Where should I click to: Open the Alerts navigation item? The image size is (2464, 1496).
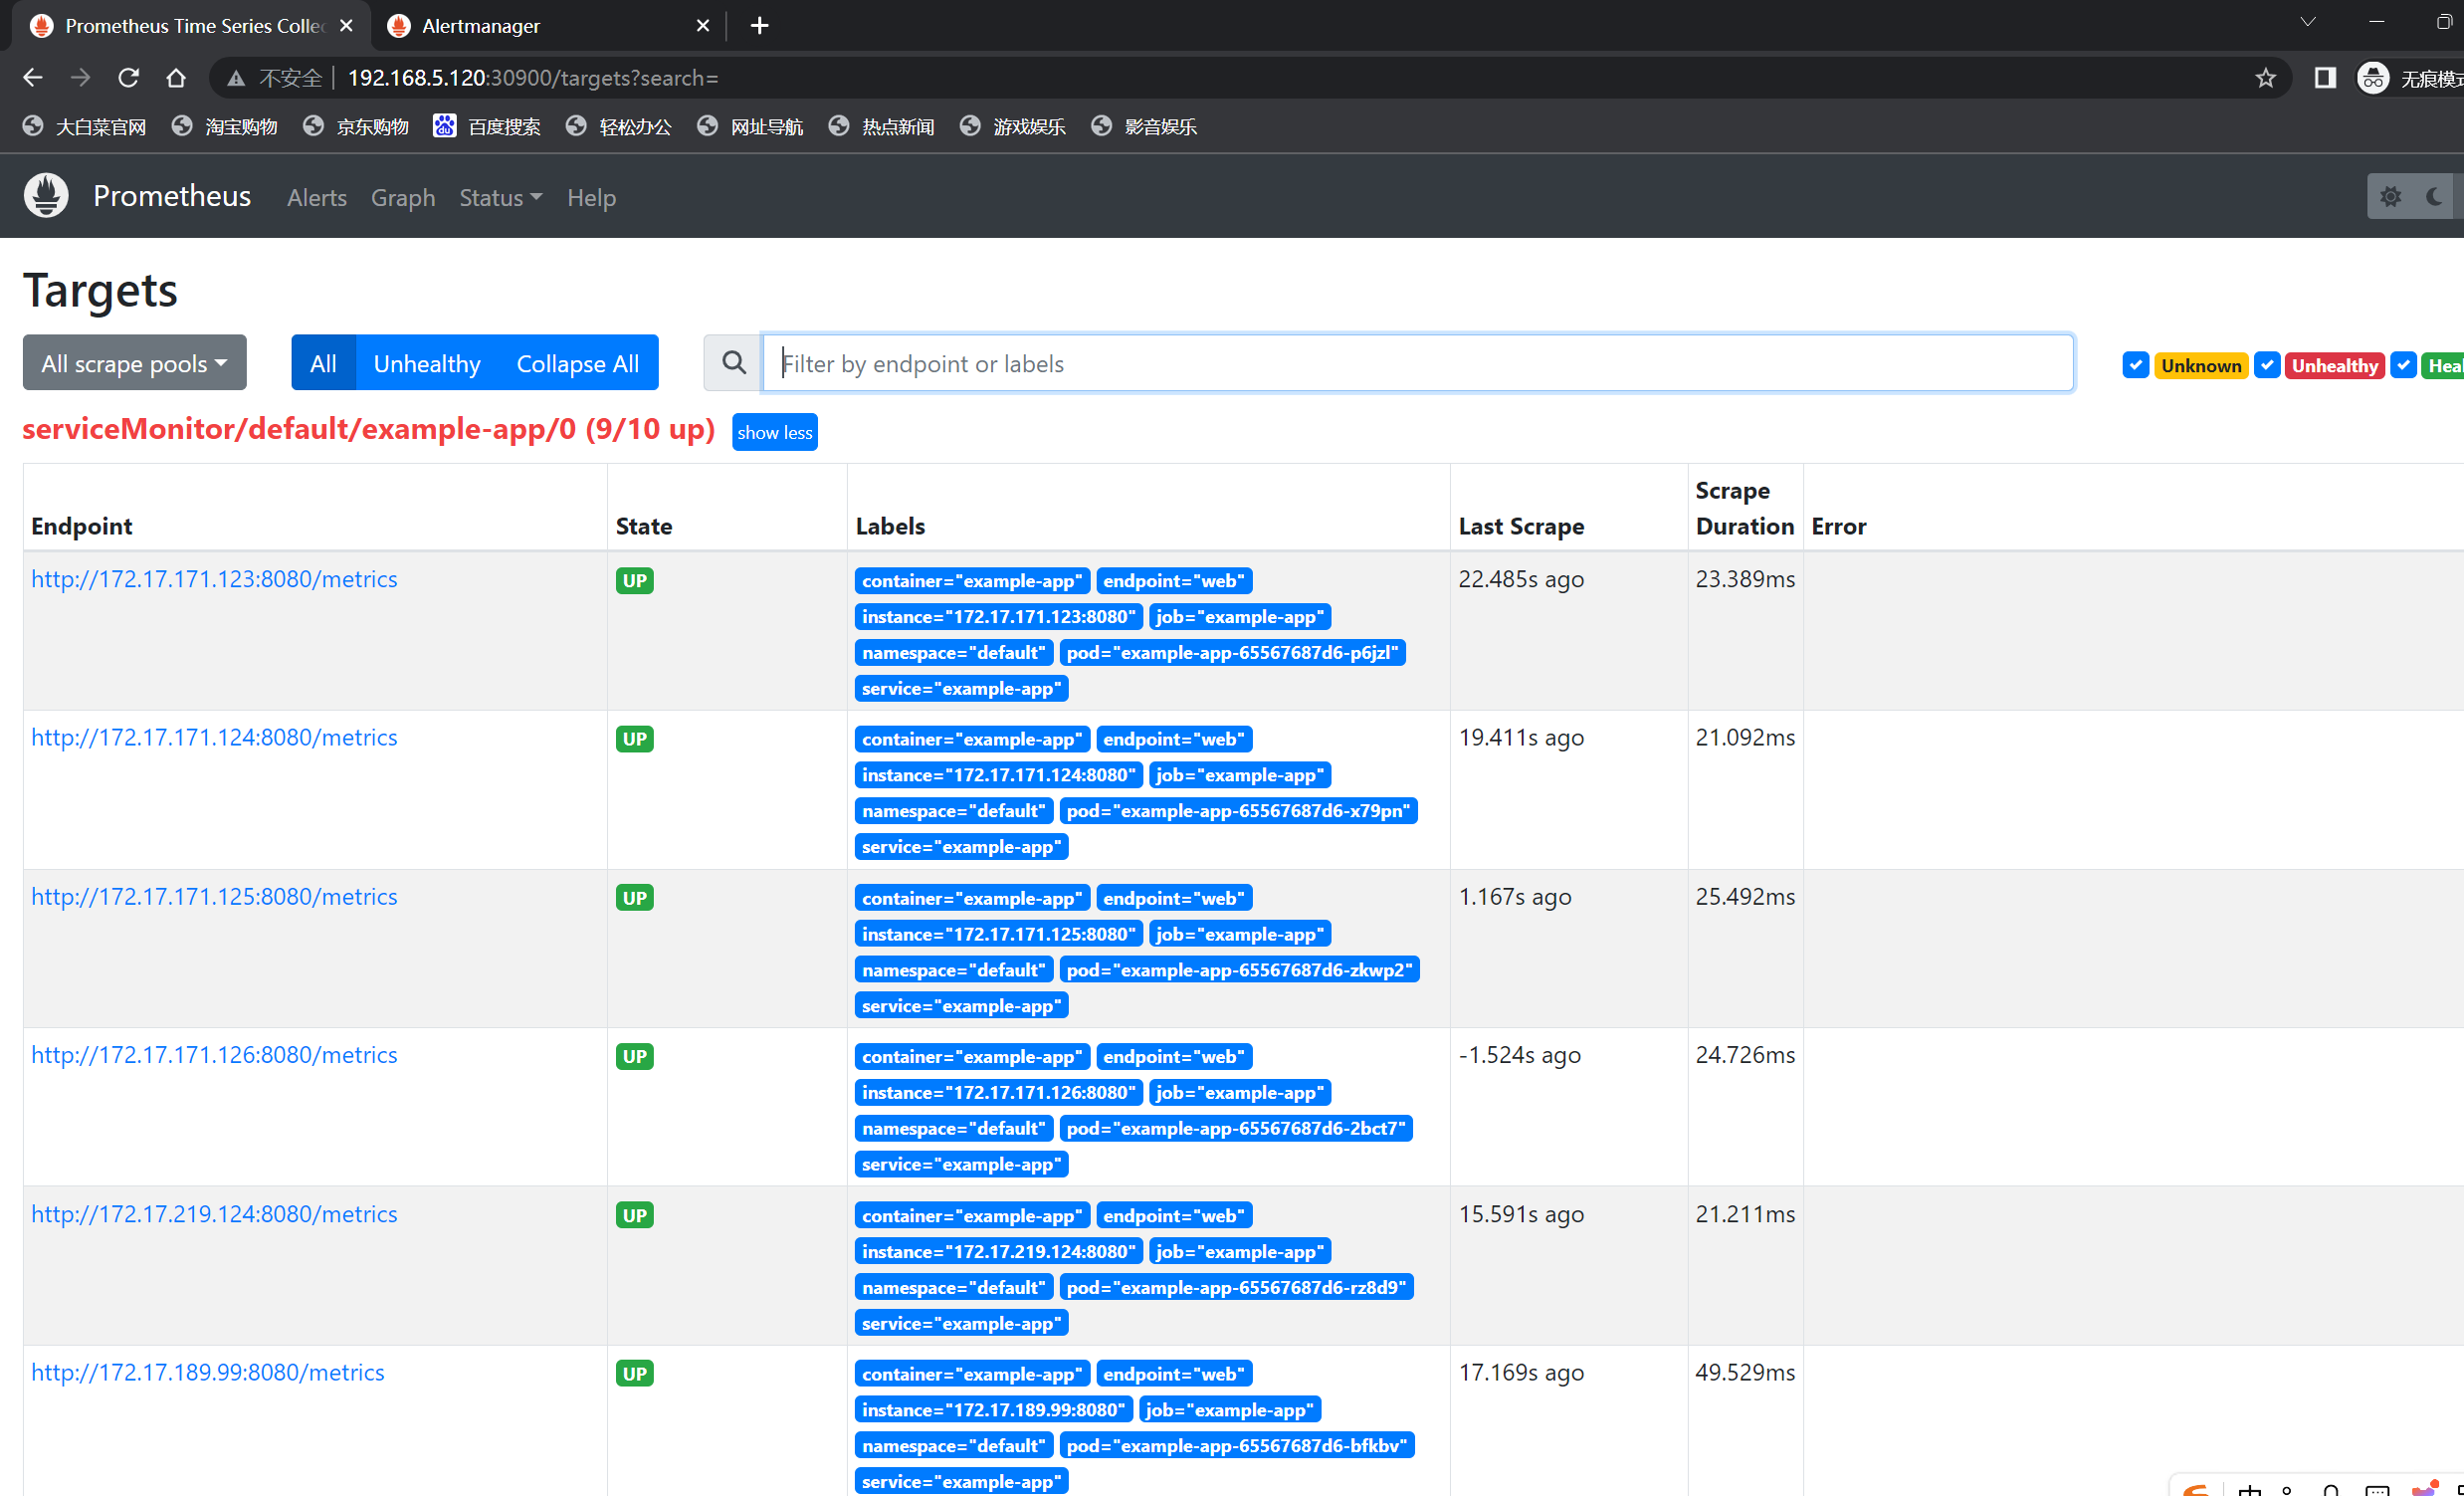tap(316, 198)
